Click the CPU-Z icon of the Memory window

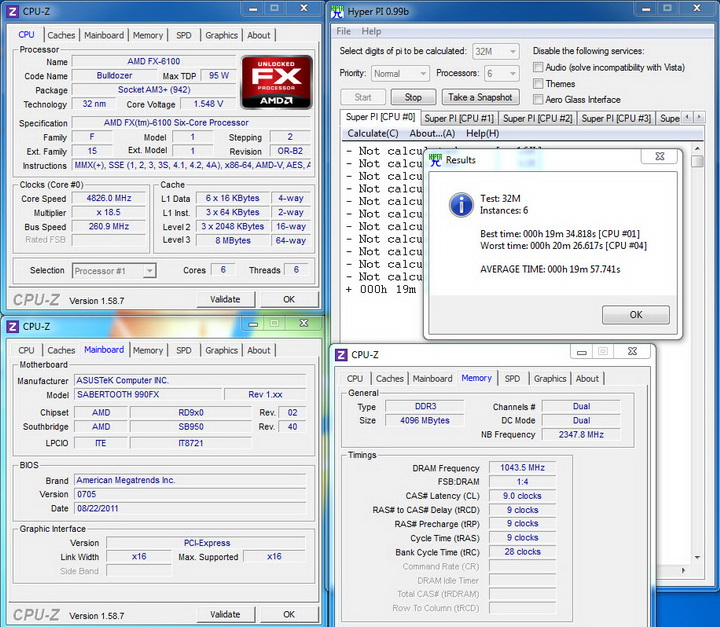342,354
